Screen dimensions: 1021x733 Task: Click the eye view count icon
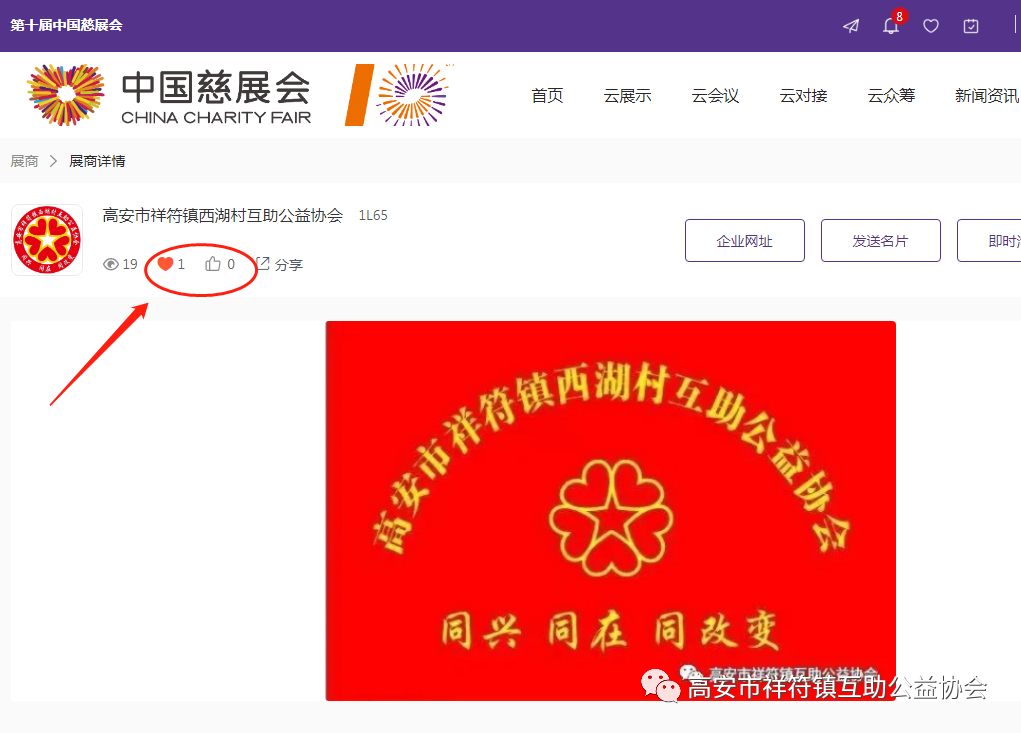tap(111, 264)
